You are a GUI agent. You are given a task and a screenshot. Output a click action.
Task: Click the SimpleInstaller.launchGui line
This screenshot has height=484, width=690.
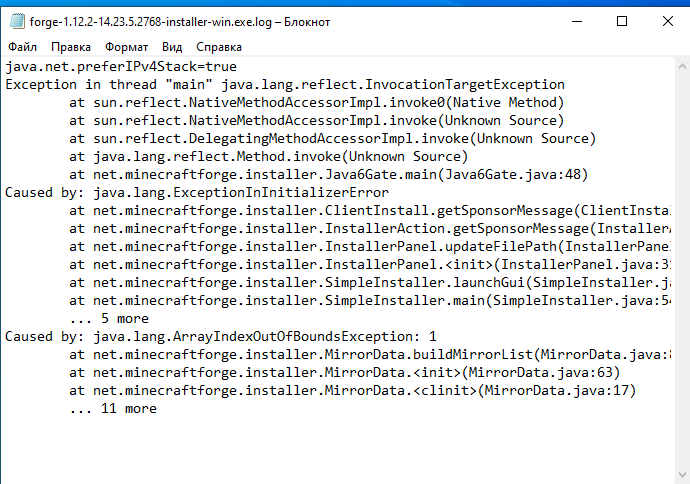[370, 283]
